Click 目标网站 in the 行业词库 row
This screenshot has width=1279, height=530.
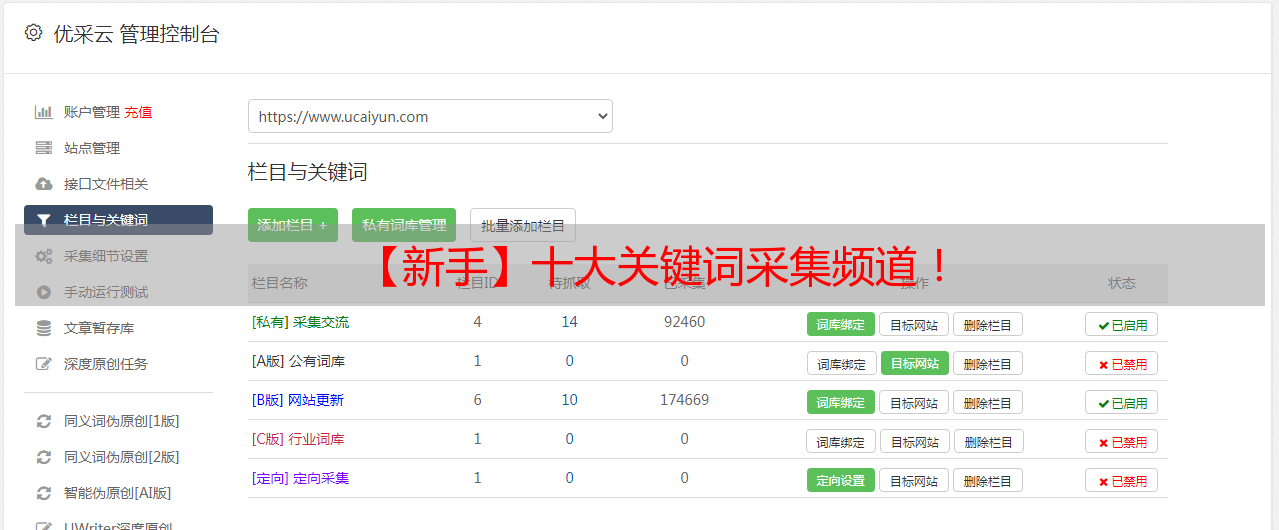915,441
